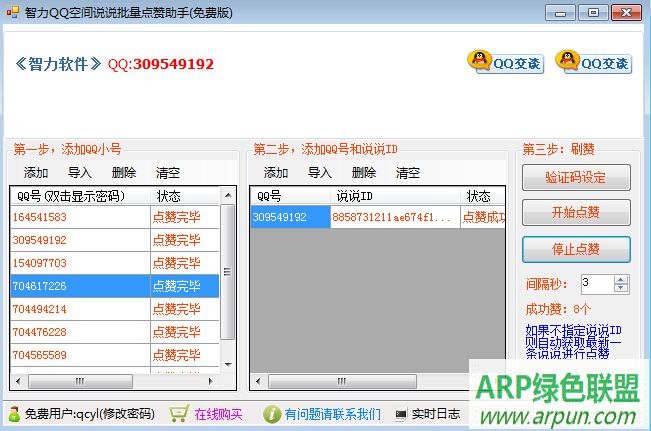Minimize the window from the title bar
The width and height of the screenshot is (651, 431).
coord(560,13)
